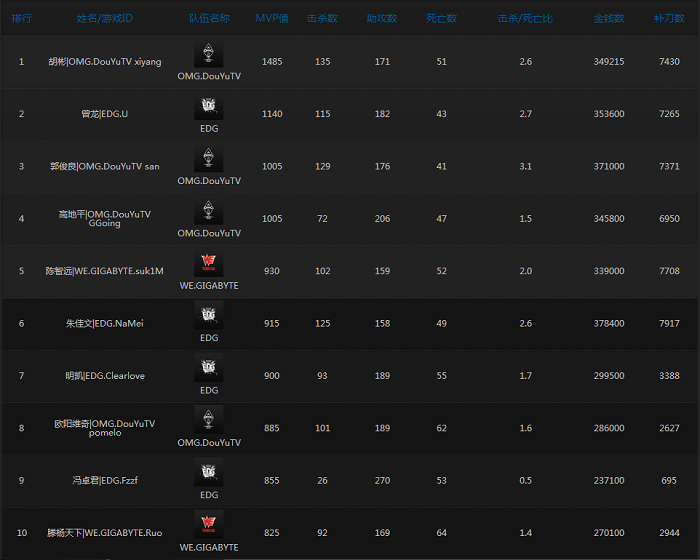
Task: Open player 曾龙|EDG.U profile
Action: tap(104, 114)
